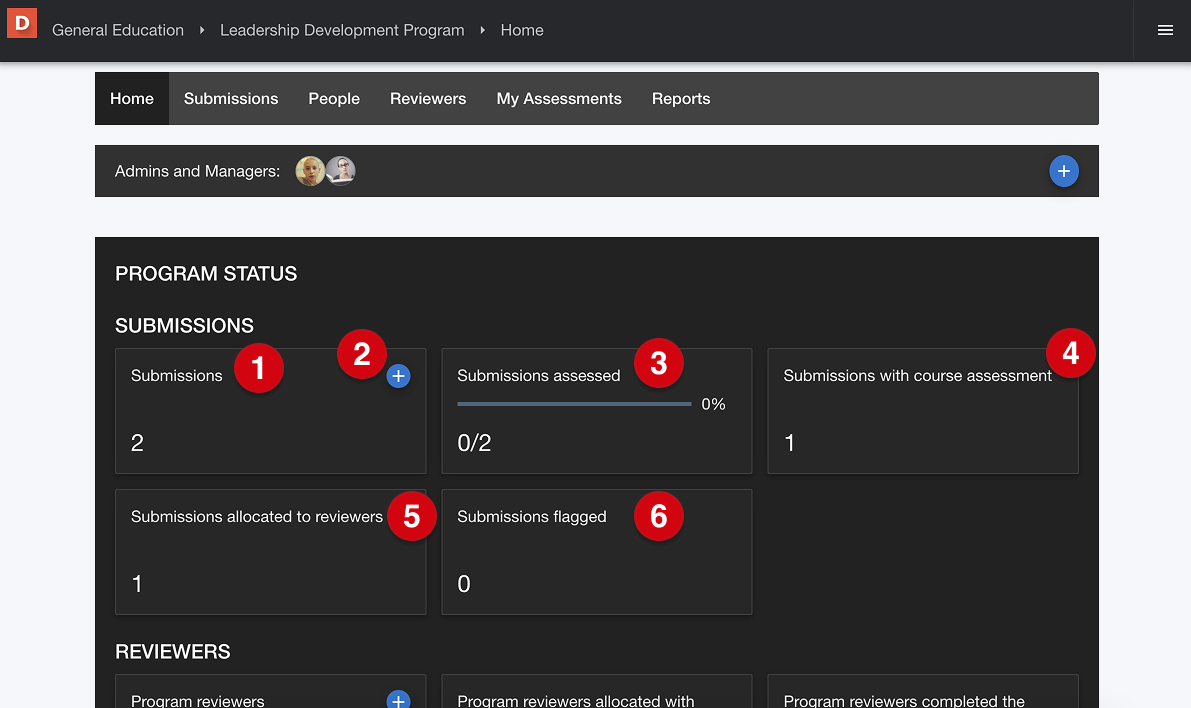The image size is (1191, 708).
Task: Click the plus icon beside Program reviewers
Action: pyautogui.click(x=397, y=700)
